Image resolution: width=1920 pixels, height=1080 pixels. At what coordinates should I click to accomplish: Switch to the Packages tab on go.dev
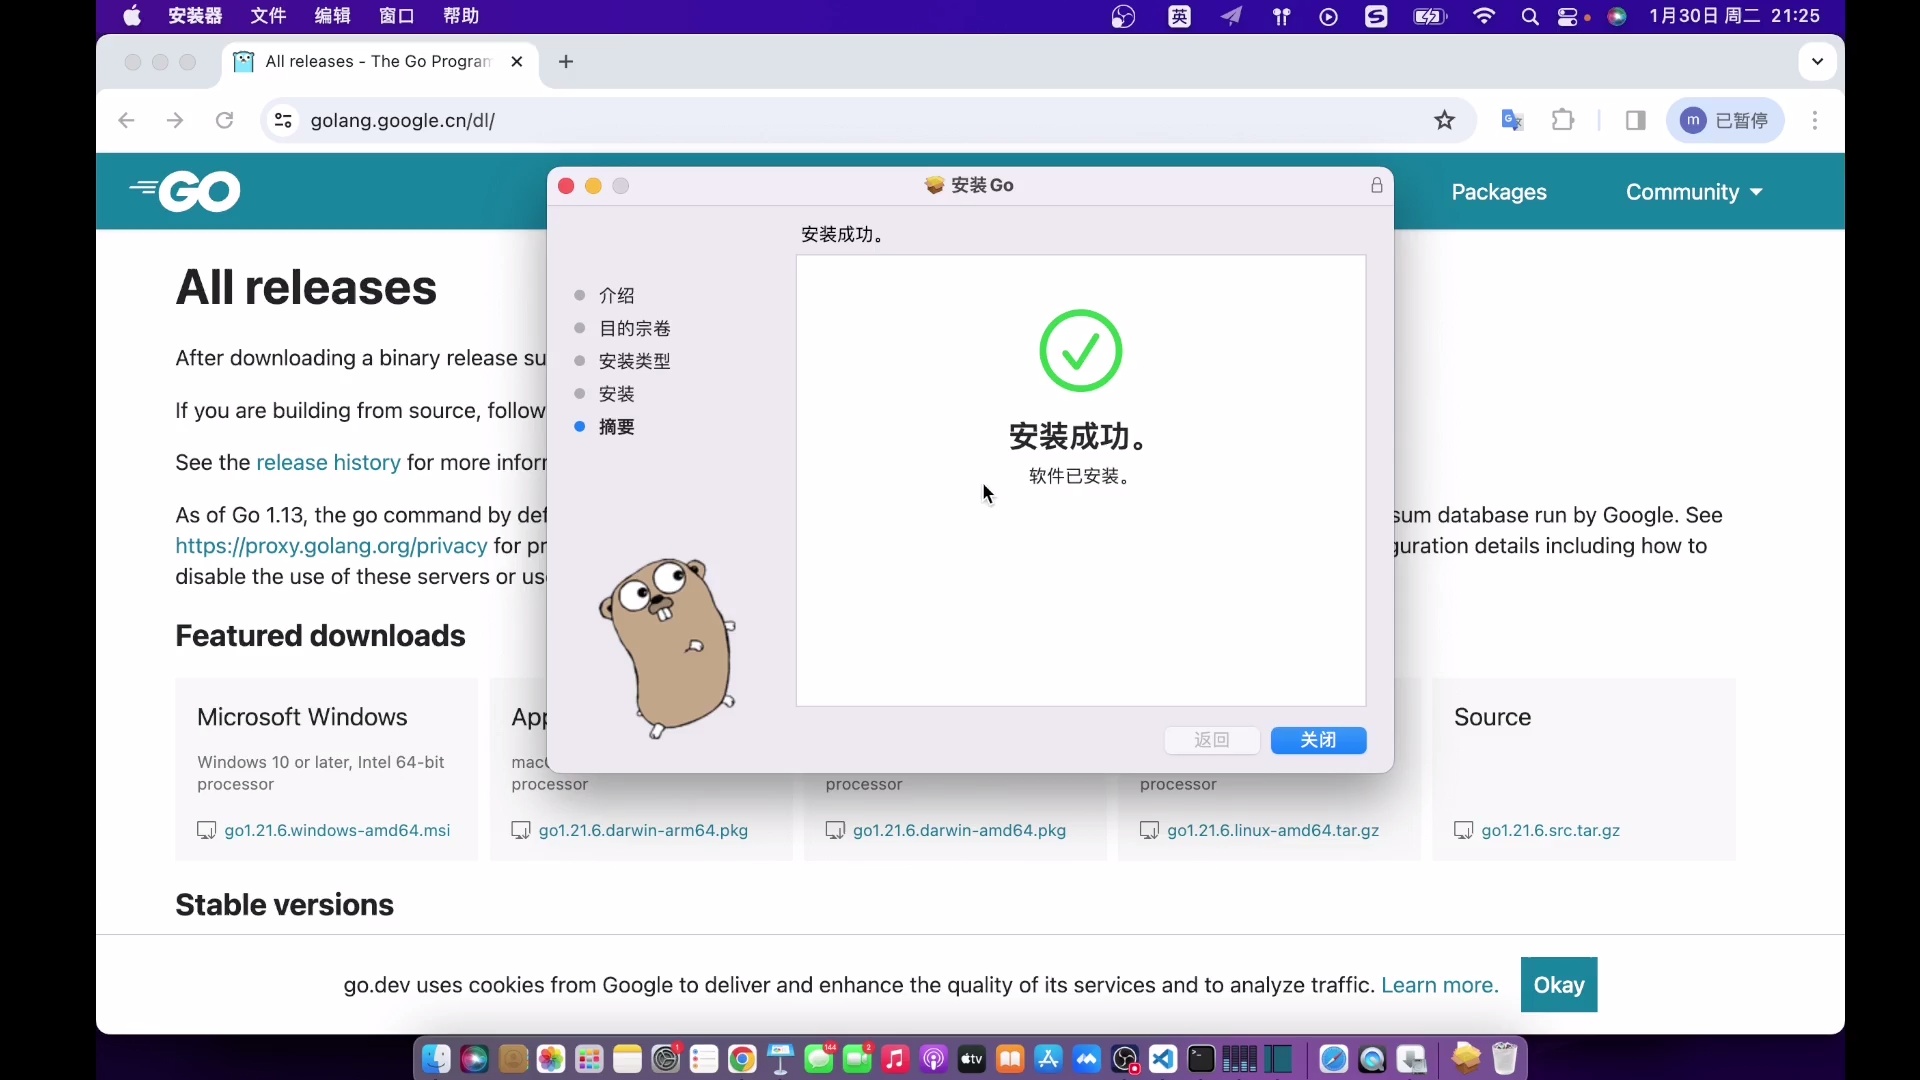click(1499, 192)
